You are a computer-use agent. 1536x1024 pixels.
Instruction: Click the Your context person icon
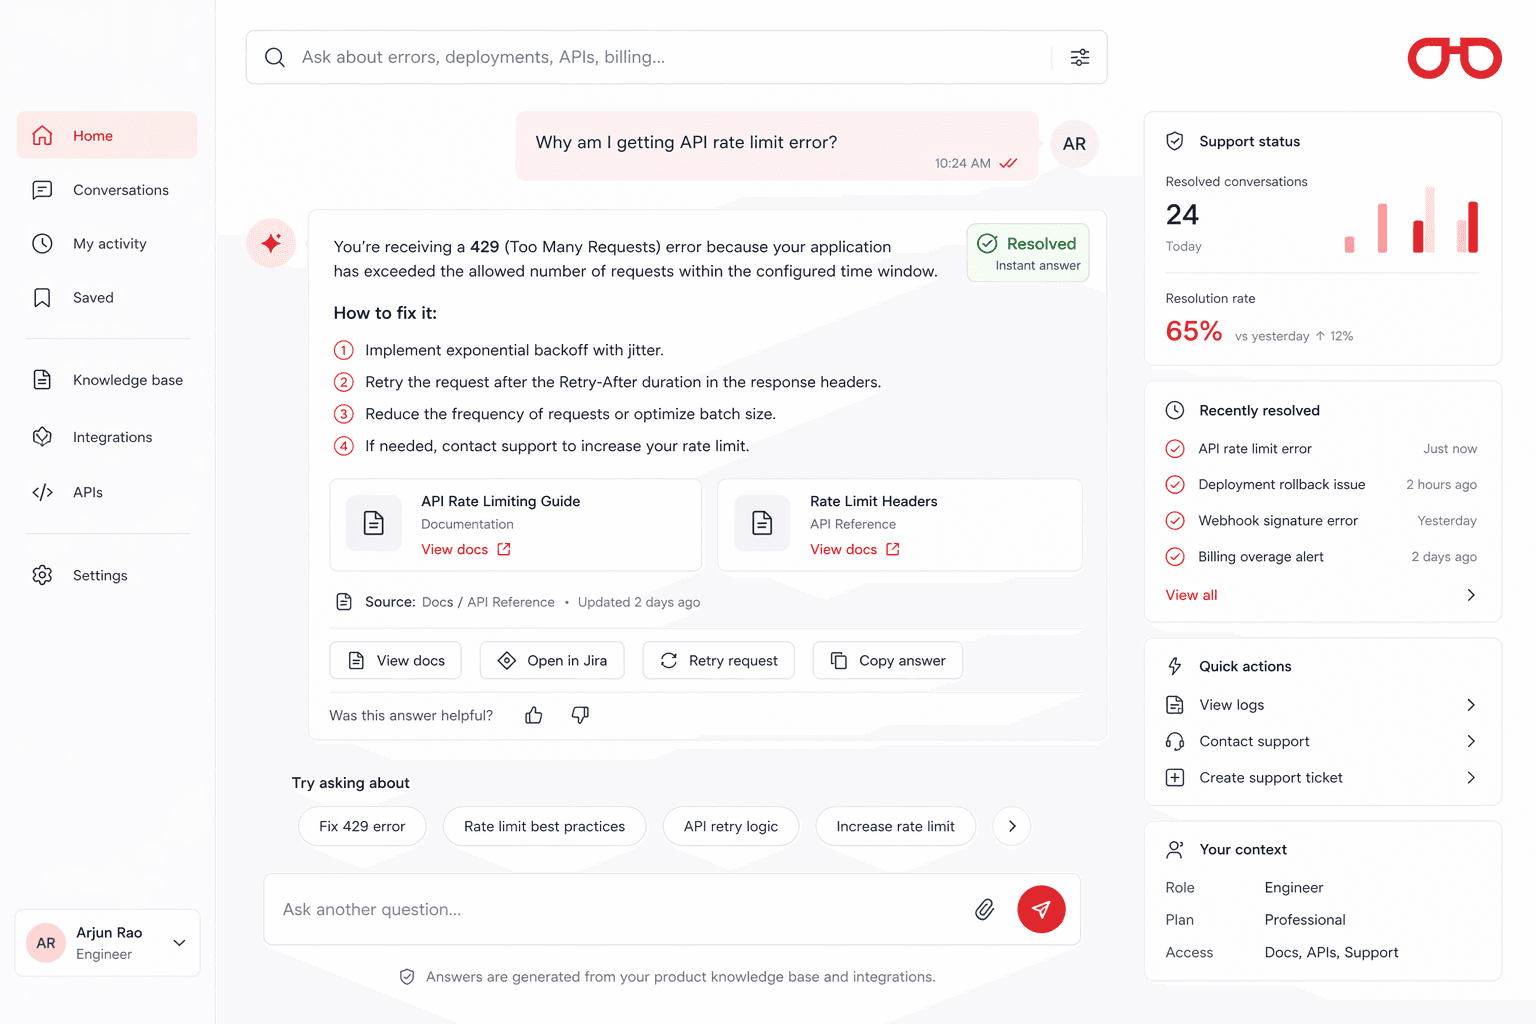point(1175,849)
